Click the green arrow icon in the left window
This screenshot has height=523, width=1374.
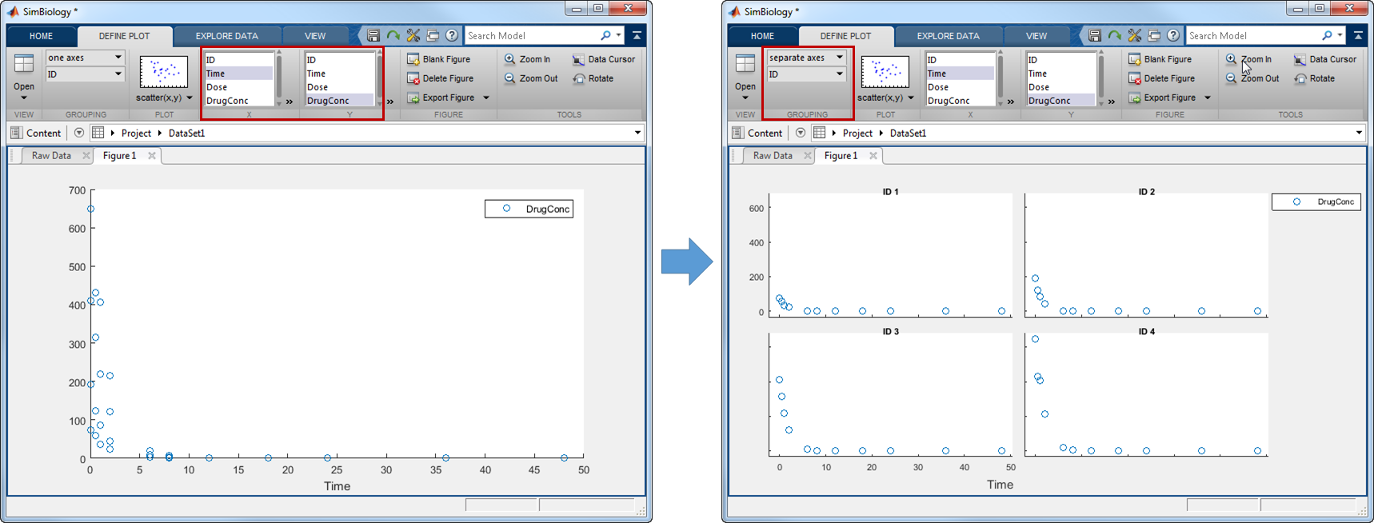point(393,35)
